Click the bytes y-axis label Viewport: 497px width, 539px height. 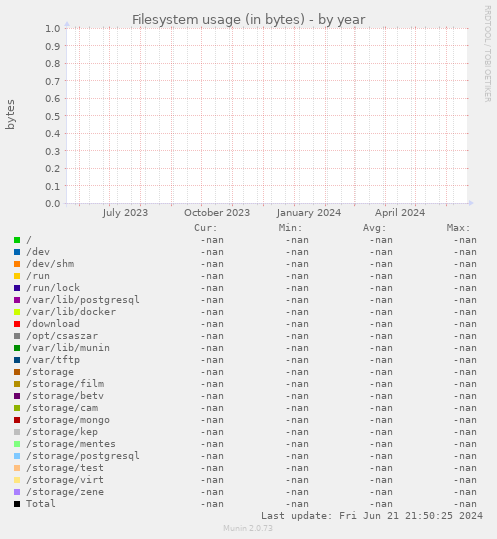pos(10,115)
